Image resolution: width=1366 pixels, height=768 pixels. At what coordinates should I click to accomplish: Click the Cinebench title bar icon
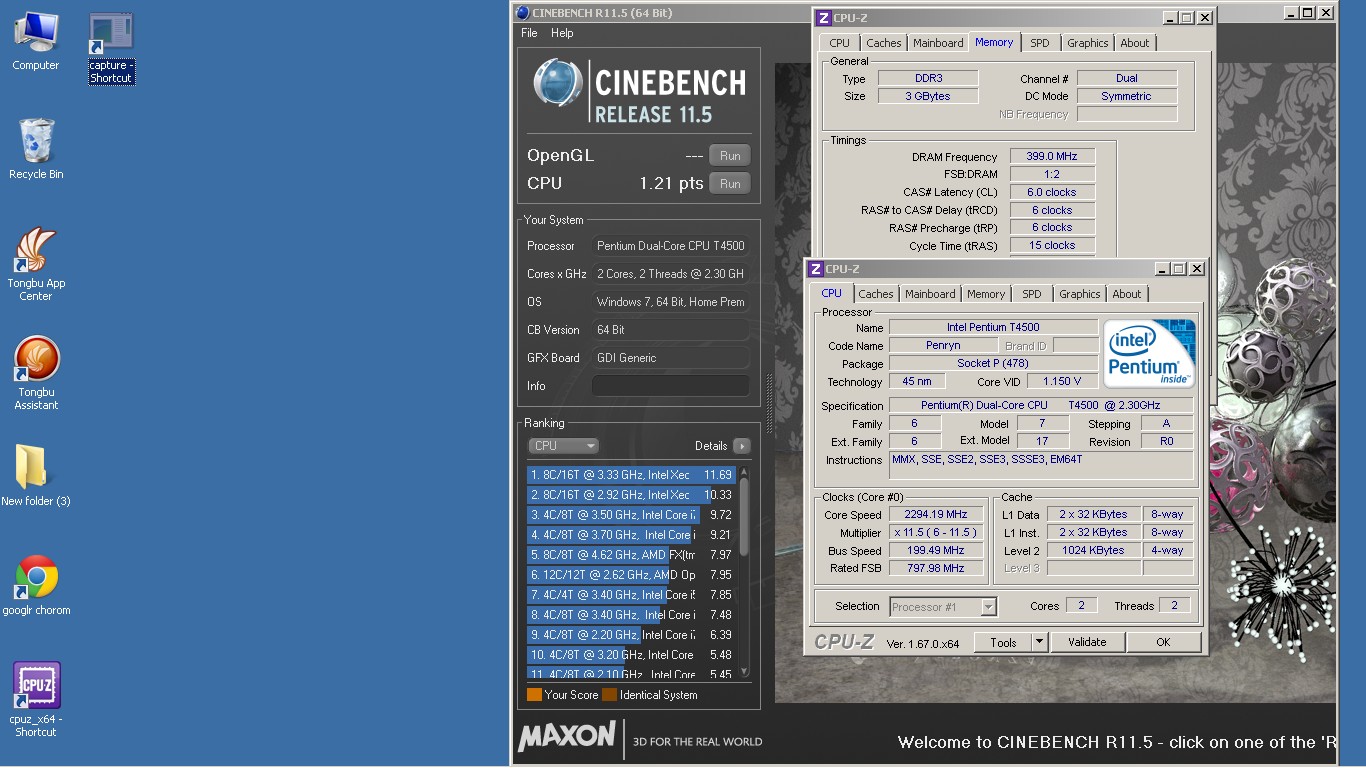pyautogui.click(x=521, y=13)
